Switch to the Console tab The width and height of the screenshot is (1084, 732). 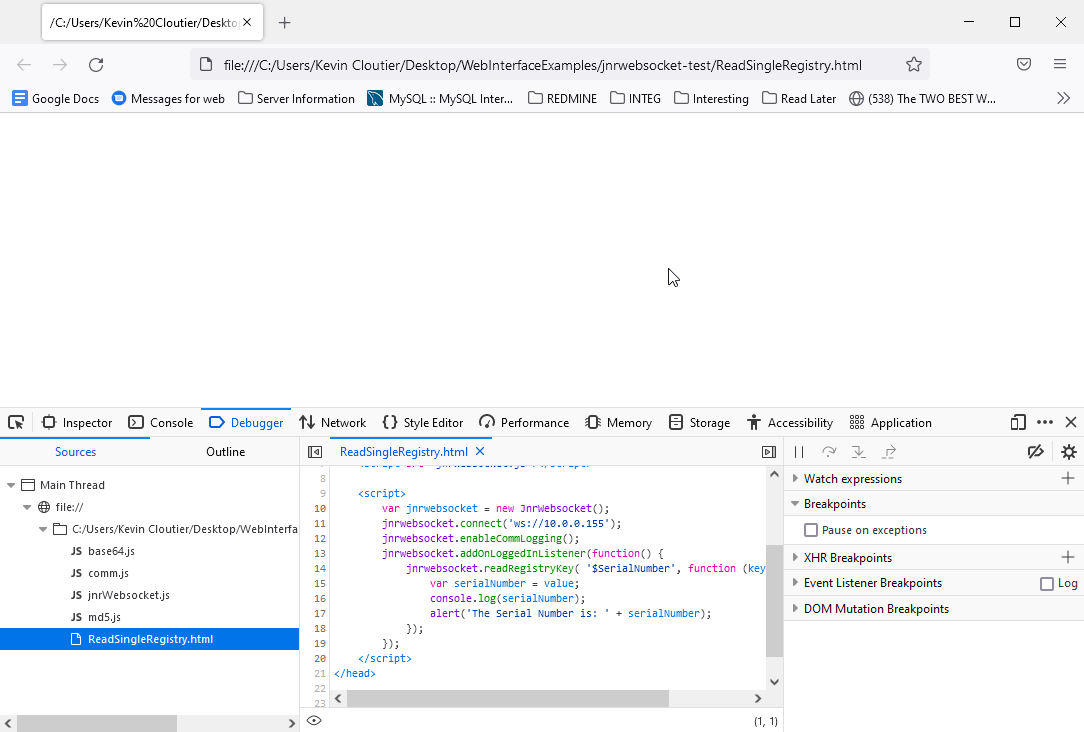click(x=161, y=422)
